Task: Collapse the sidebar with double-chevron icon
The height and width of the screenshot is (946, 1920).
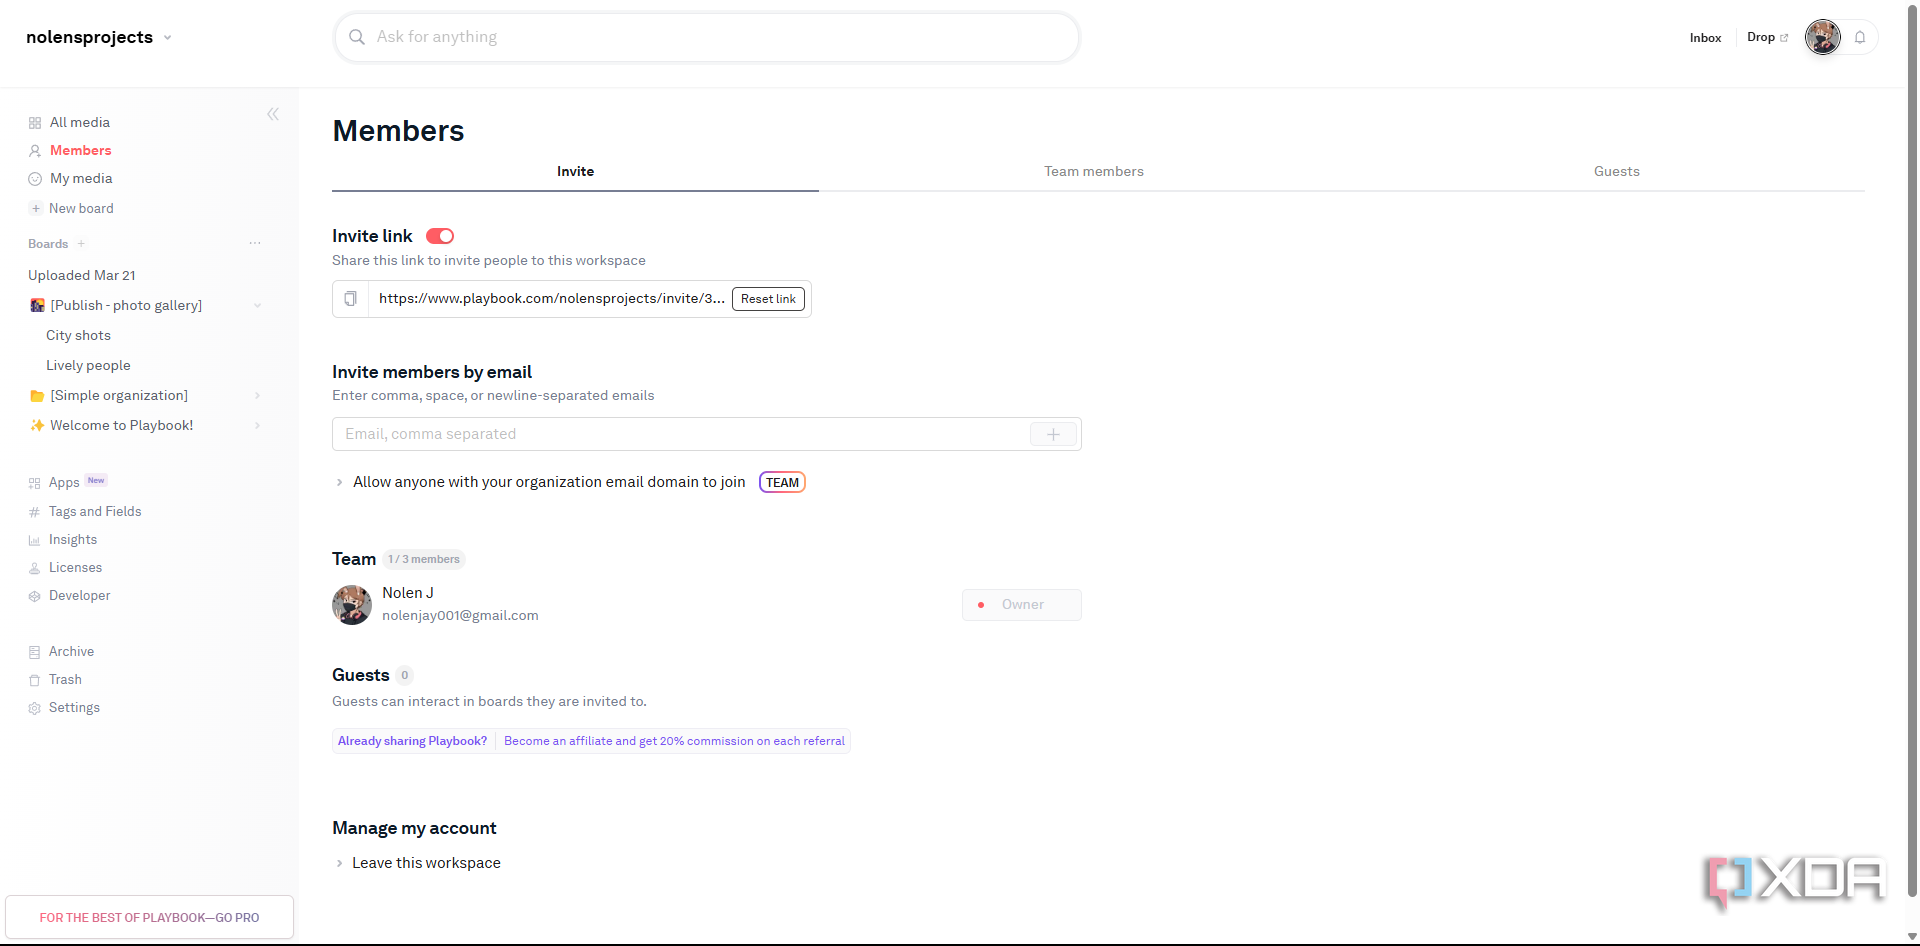Action: [x=273, y=114]
